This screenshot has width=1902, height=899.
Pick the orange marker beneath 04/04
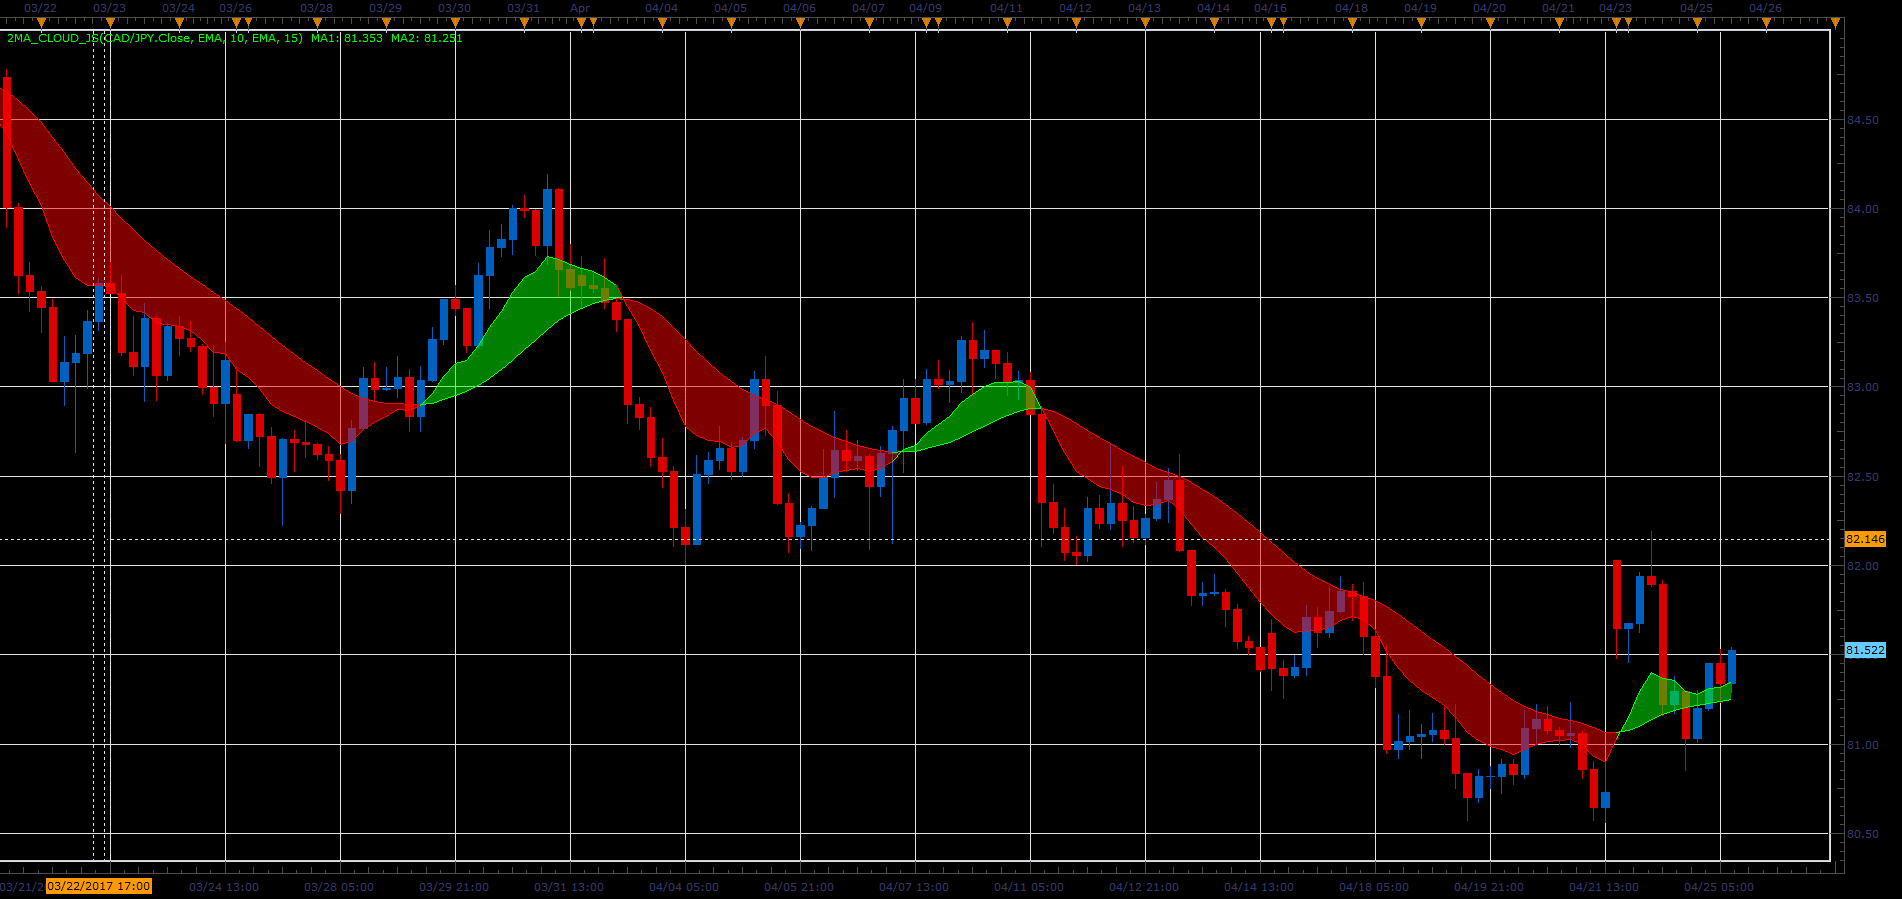point(661,22)
